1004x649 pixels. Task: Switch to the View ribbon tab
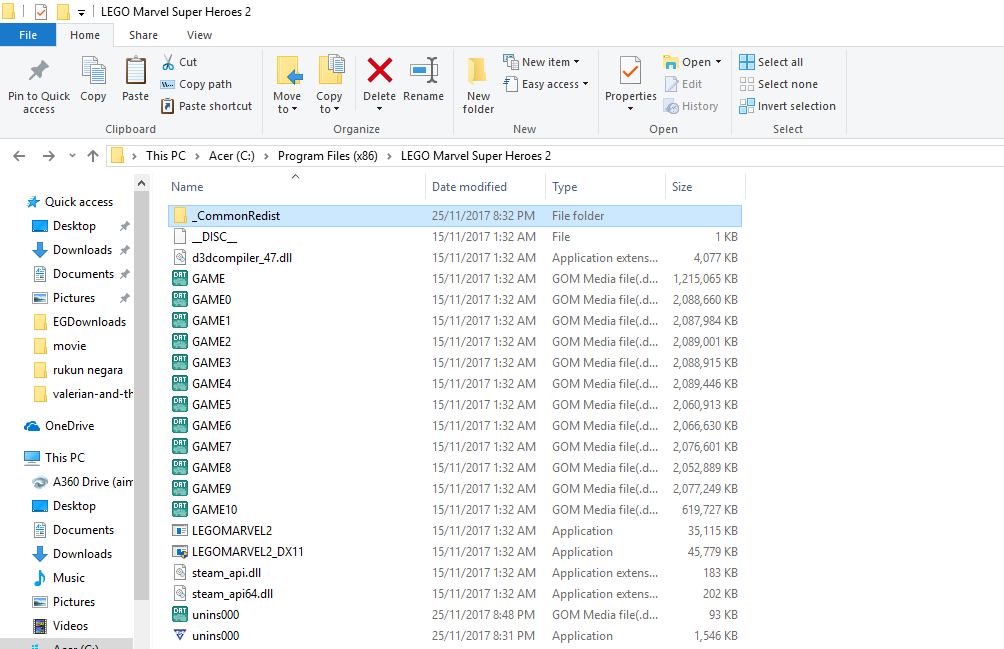click(x=199, y=35)
